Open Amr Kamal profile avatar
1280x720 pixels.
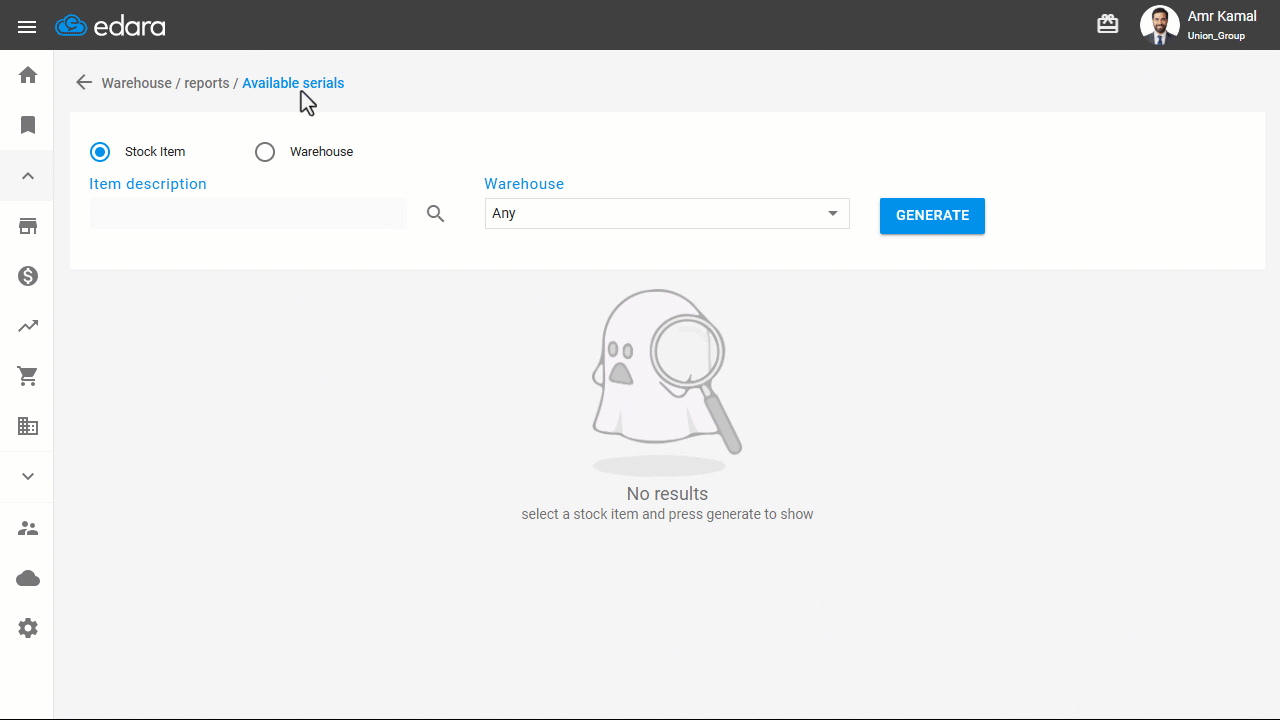[x=1159, y=25]
